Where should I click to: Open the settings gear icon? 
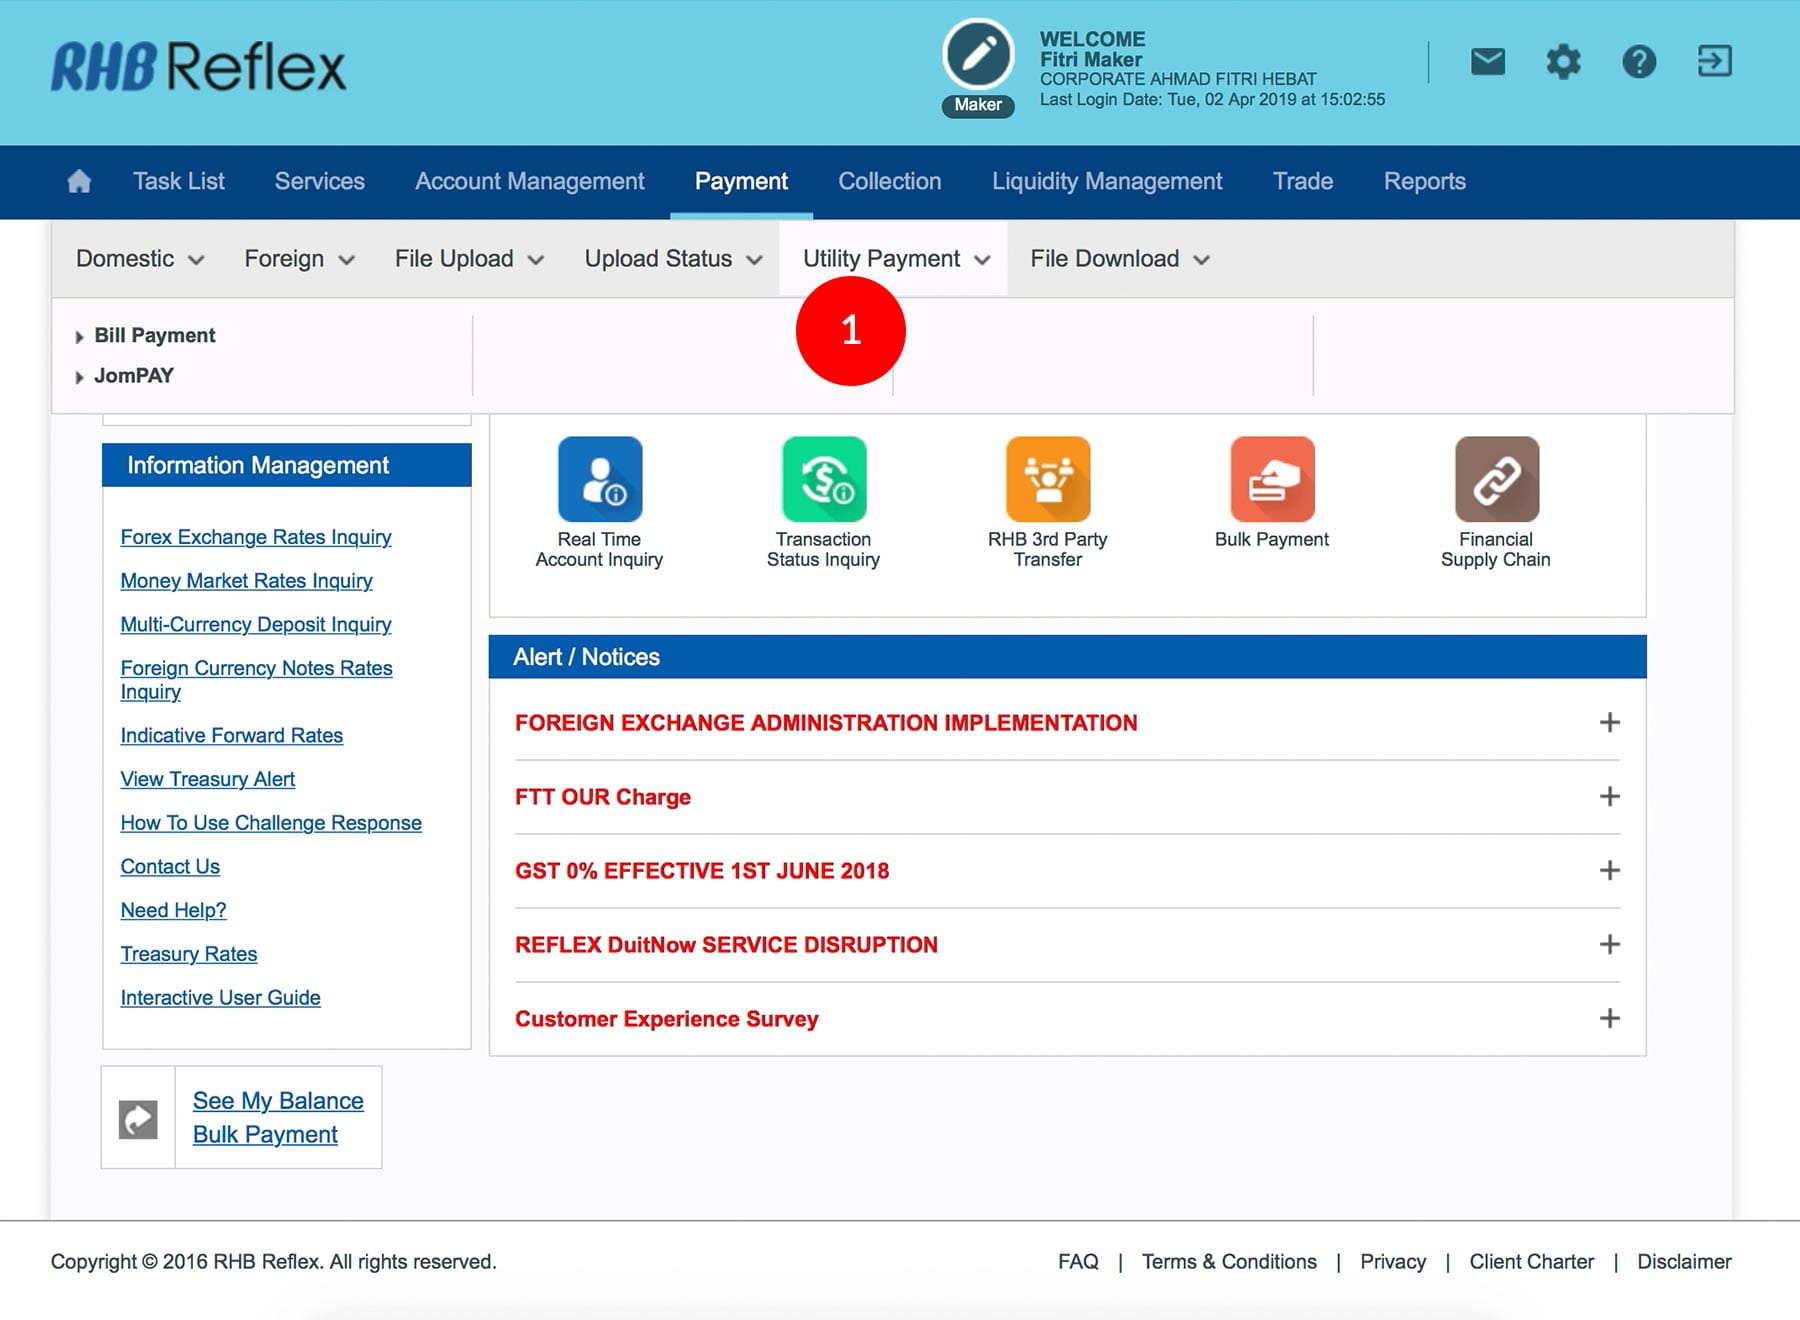1563,62
